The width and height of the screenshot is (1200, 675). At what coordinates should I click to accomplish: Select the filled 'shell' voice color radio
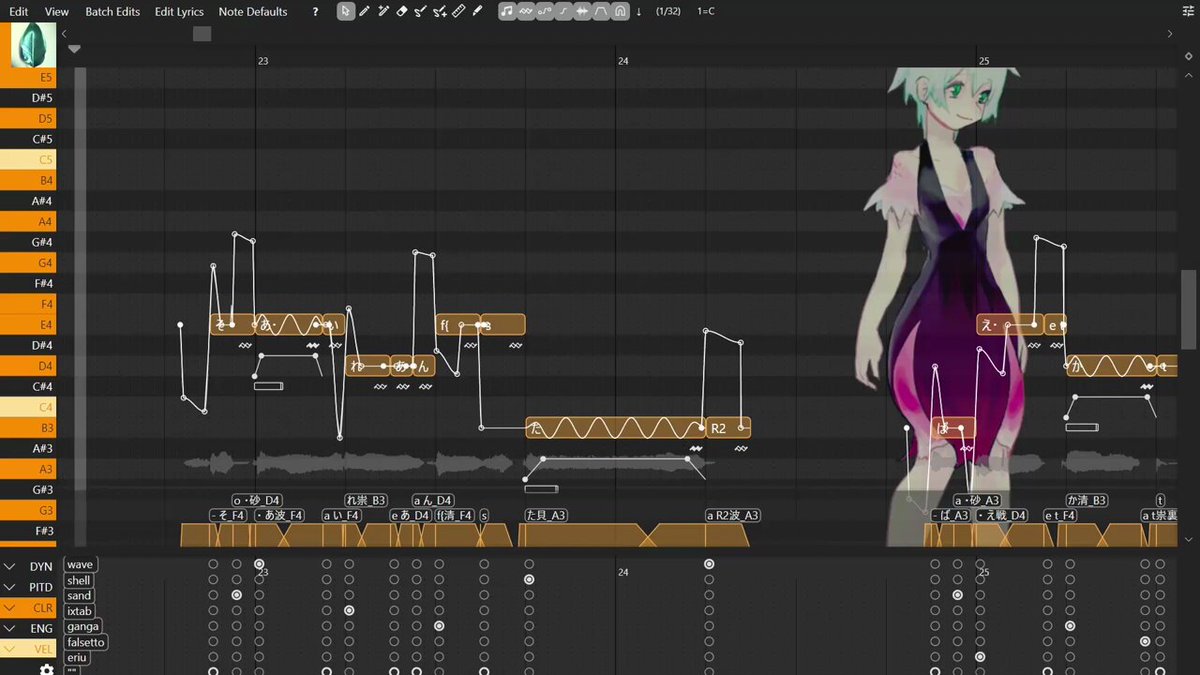pos(529,580)
